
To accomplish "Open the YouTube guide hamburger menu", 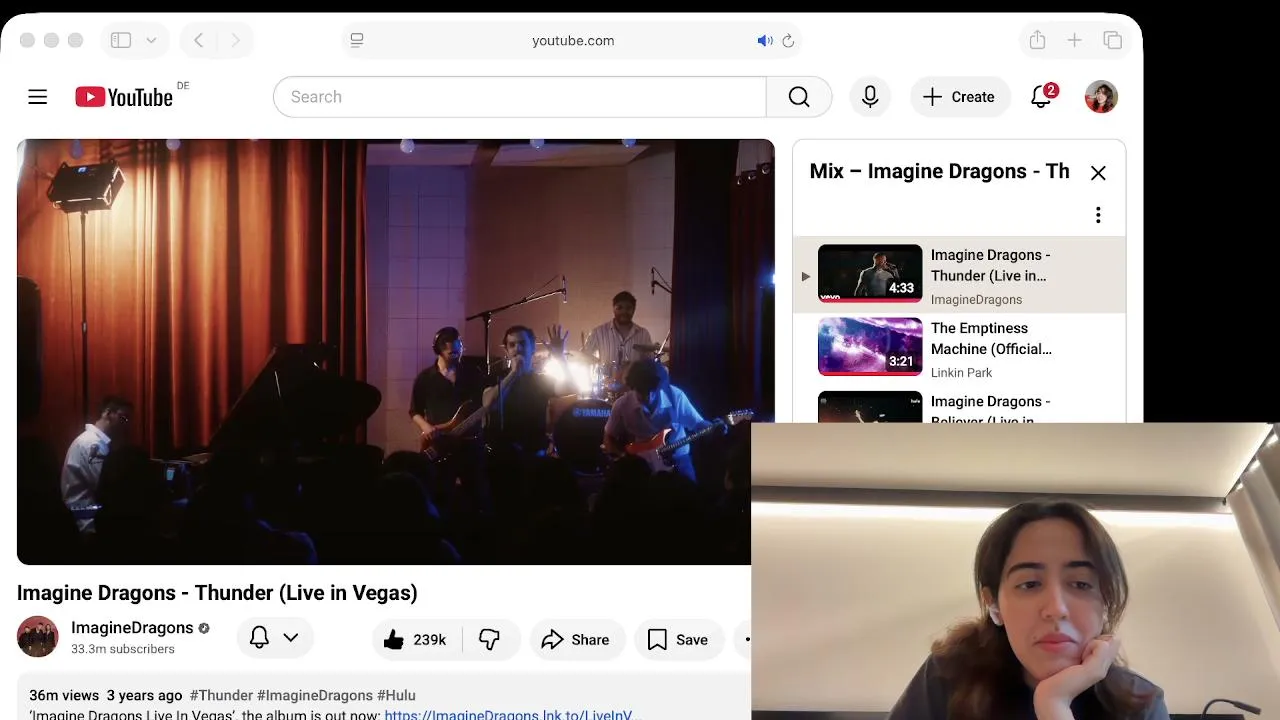I will [x=37, y=97].
